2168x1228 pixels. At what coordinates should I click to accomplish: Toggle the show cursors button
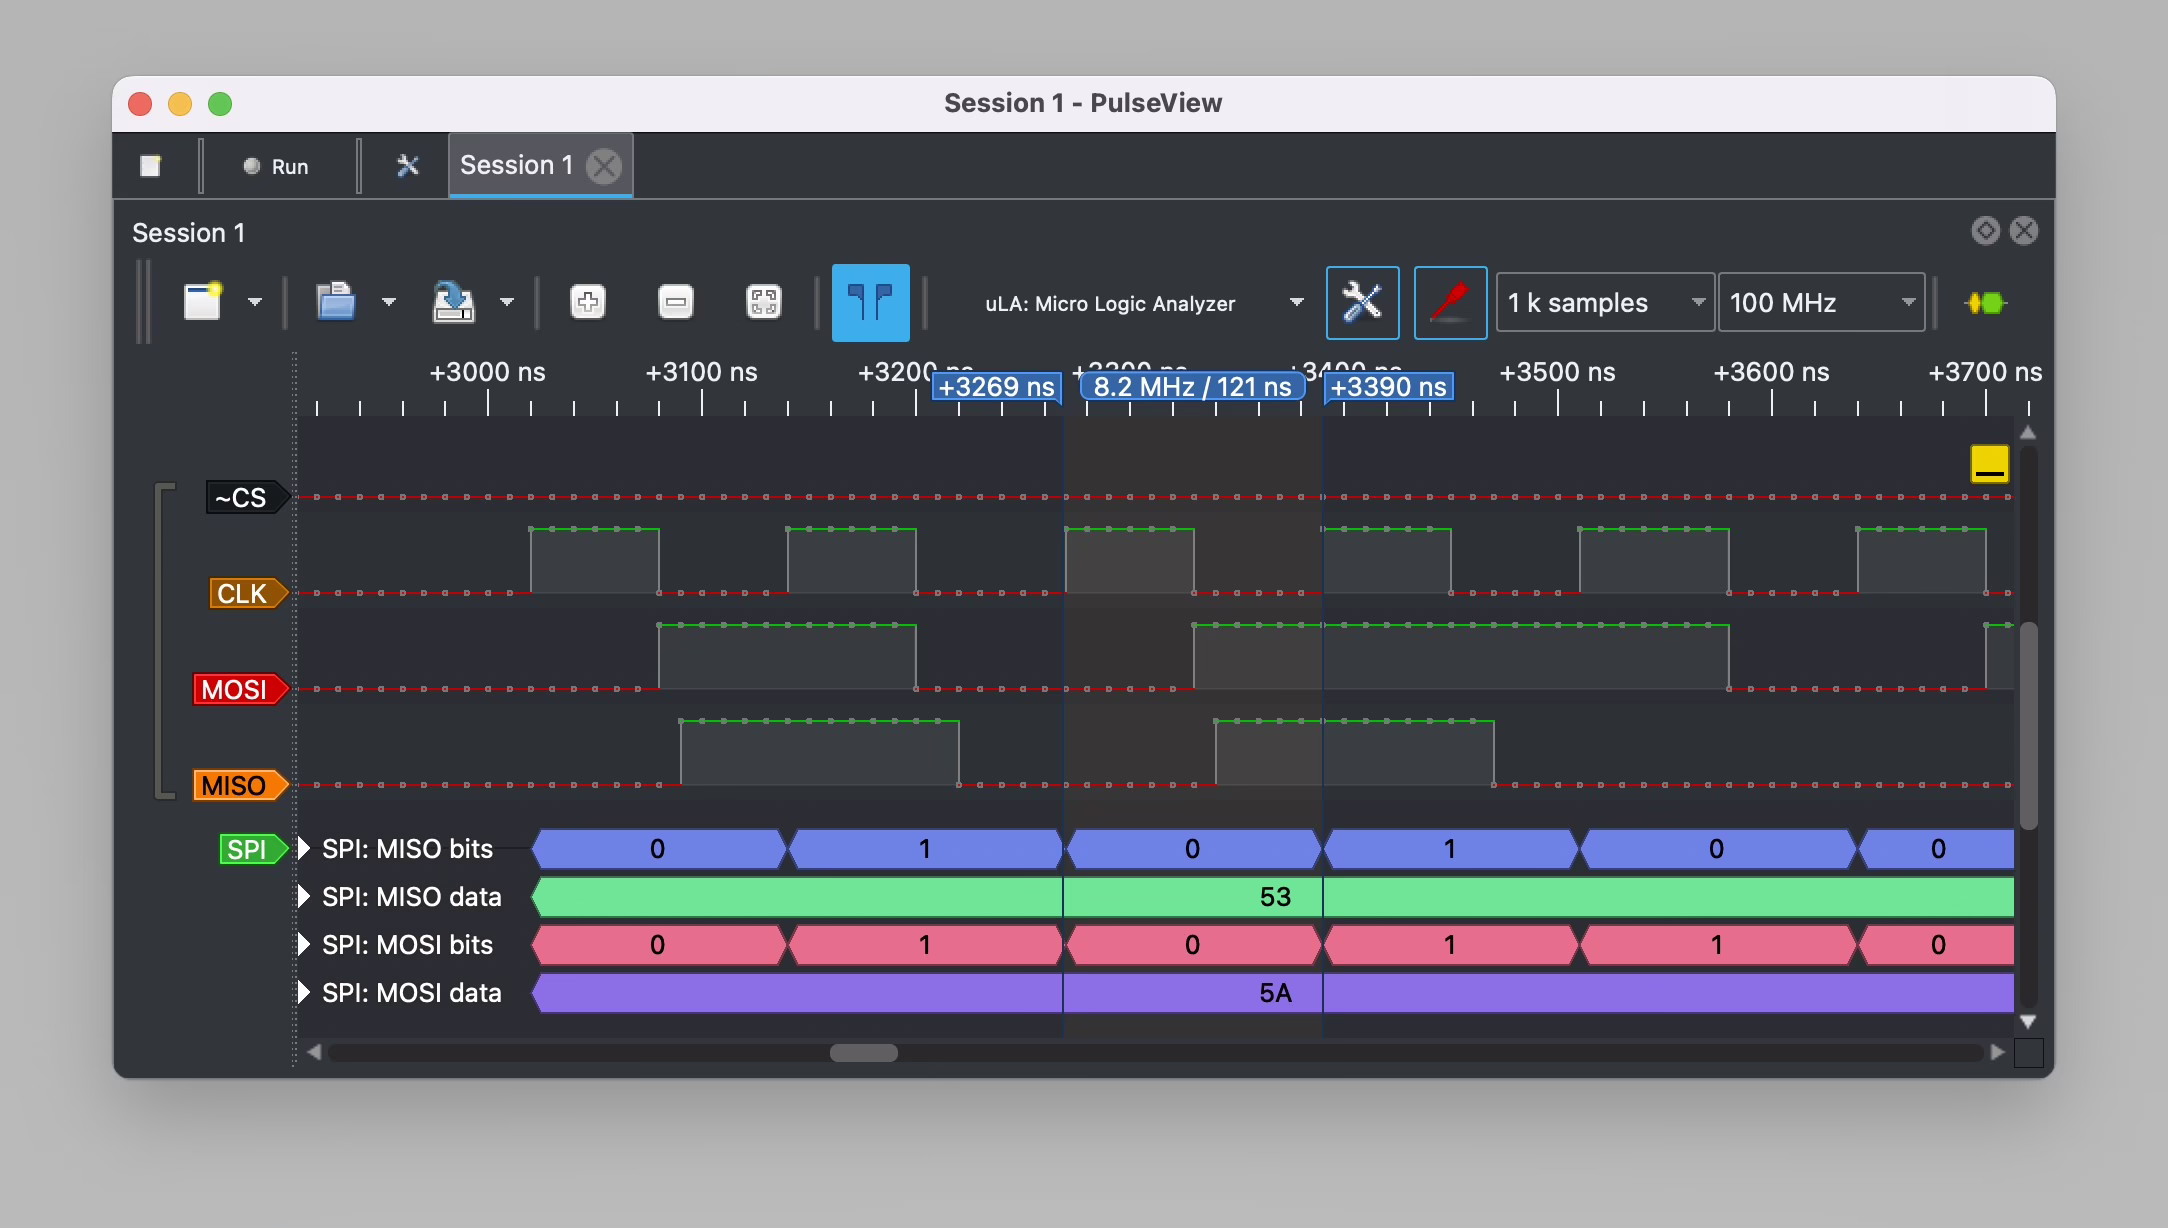point(870,302)
